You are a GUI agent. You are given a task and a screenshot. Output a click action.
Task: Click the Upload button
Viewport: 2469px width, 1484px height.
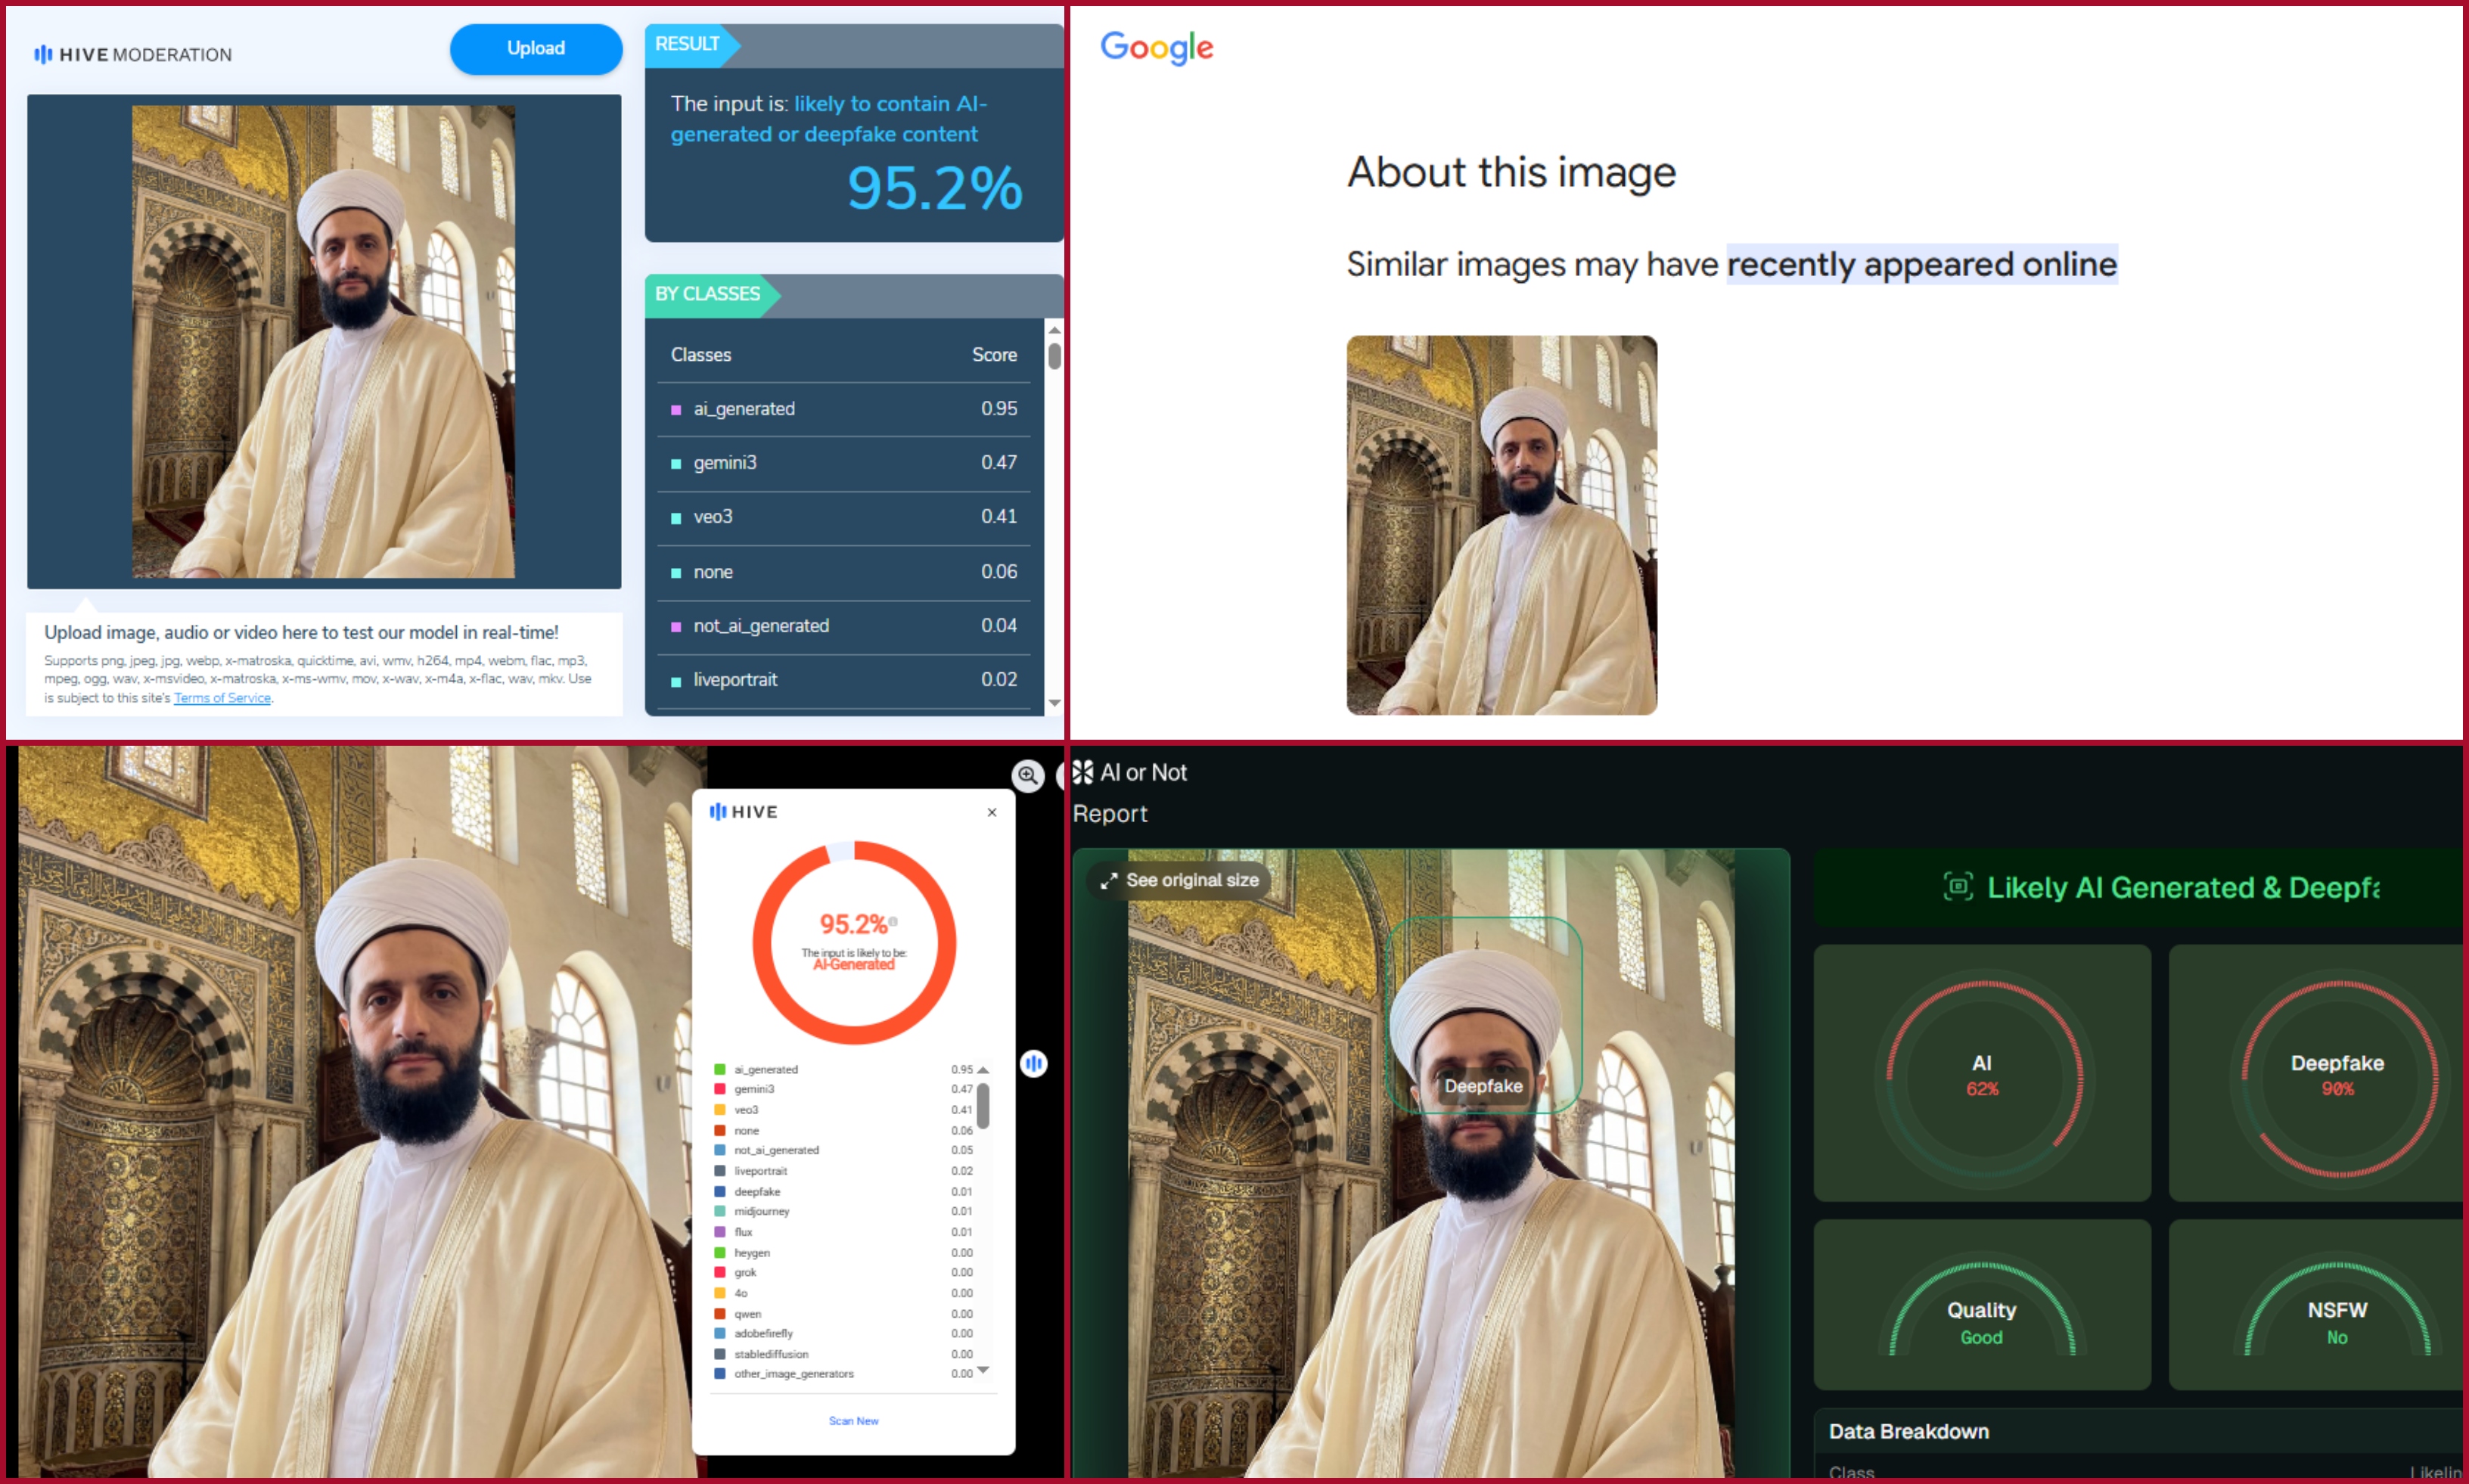pyautogui.click(x=536, y=48)
